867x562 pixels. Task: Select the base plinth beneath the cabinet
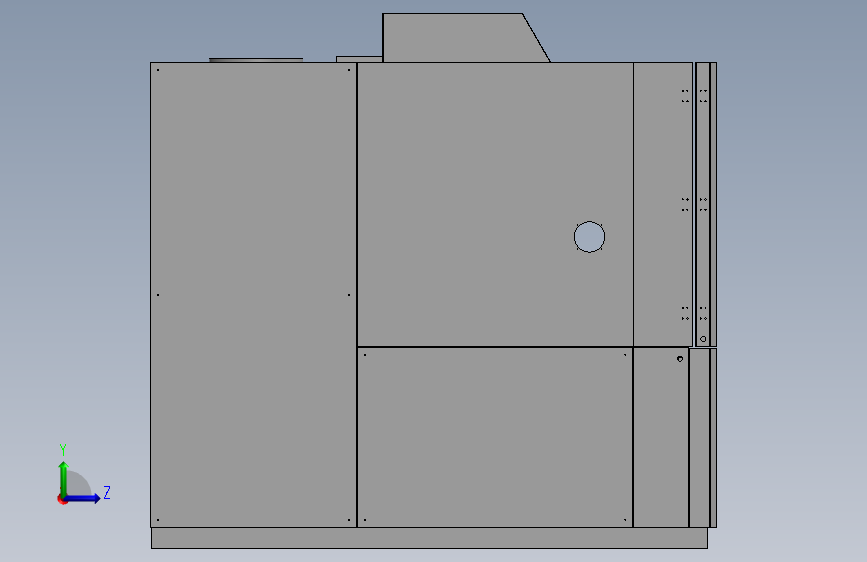pyautogui.click(x=429, y=538)
